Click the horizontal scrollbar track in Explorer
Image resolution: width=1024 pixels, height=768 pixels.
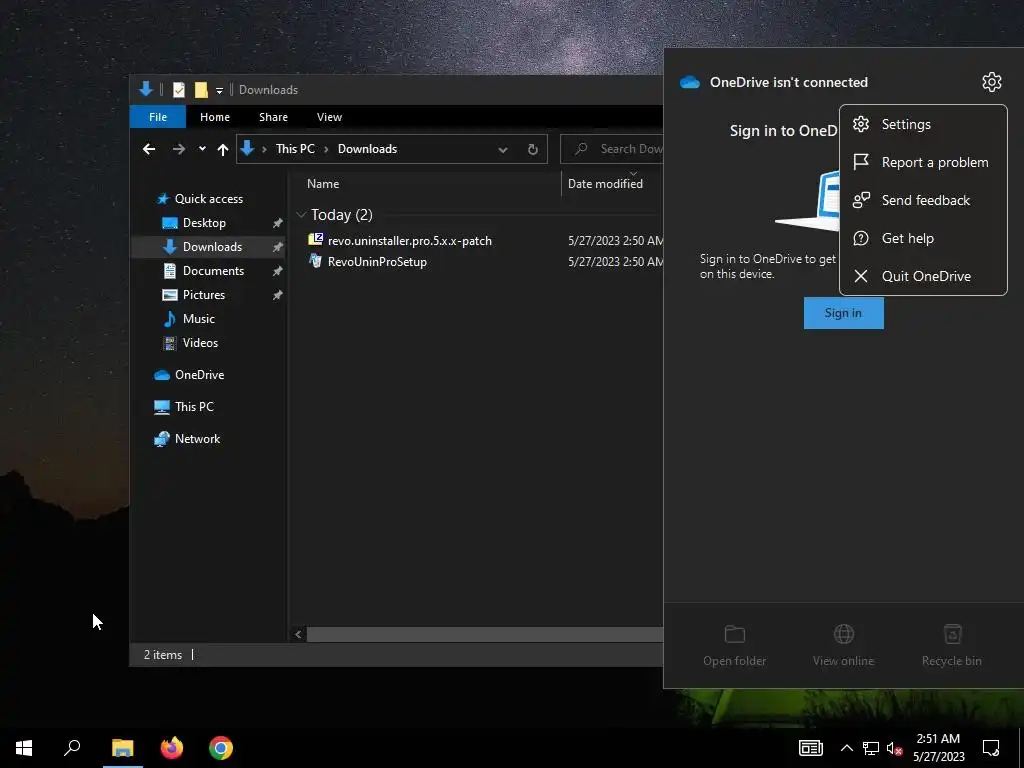485,634
